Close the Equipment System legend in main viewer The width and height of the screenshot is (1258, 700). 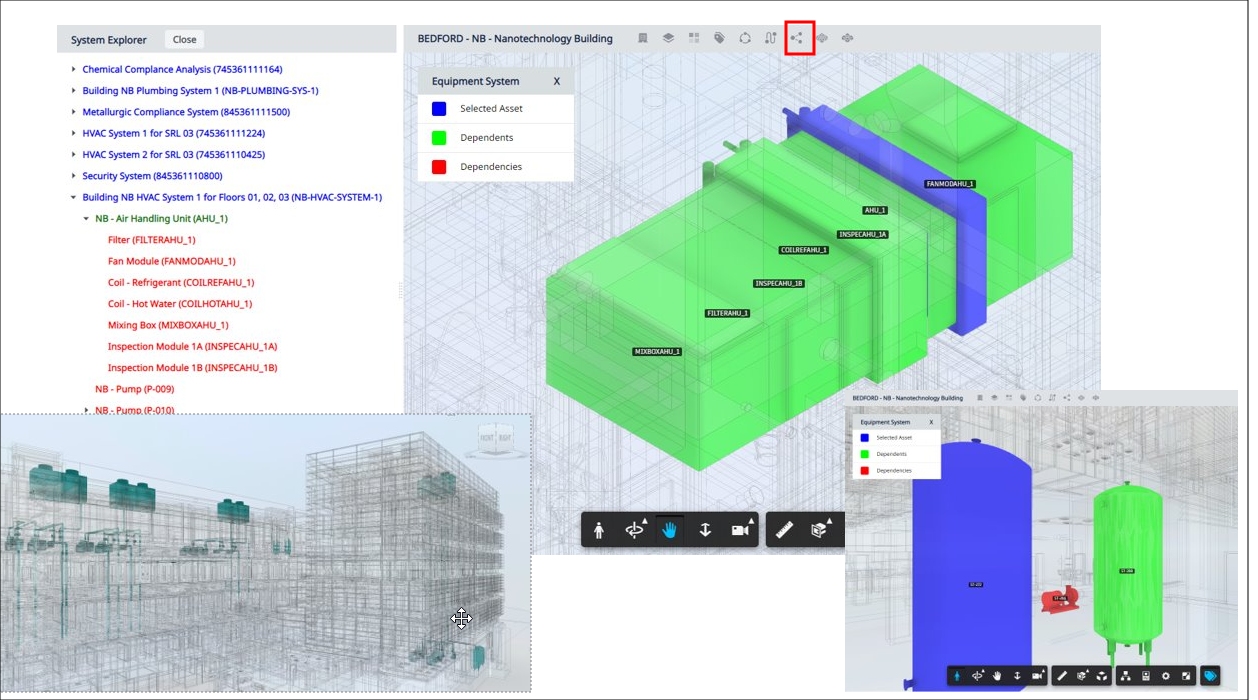point(557,81)
